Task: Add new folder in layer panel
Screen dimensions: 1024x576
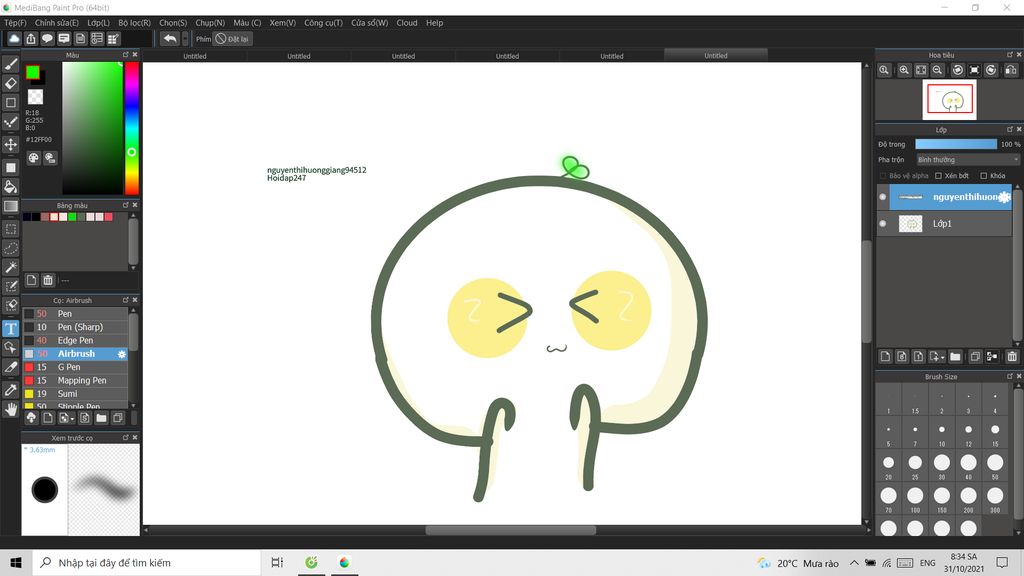Action: 955,357
